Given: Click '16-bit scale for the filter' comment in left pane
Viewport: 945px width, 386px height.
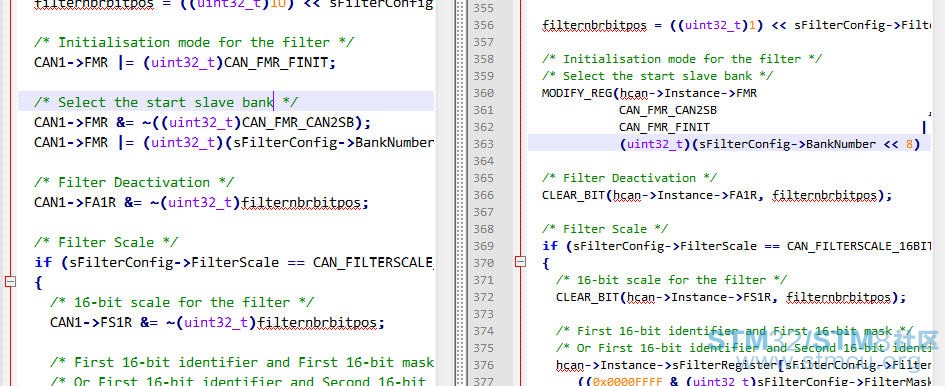Looking at the screenshot, I should click(x=182, y=302).
